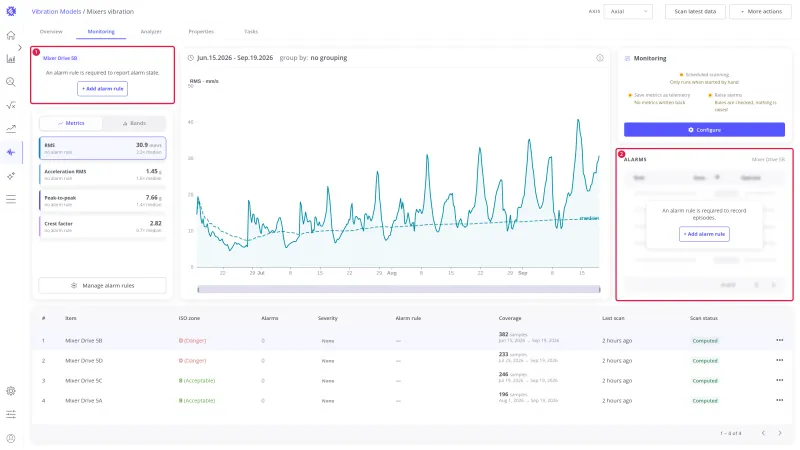Open the user profile sidebar icon
Screen dimensions: 800x450
click(11, 438)
